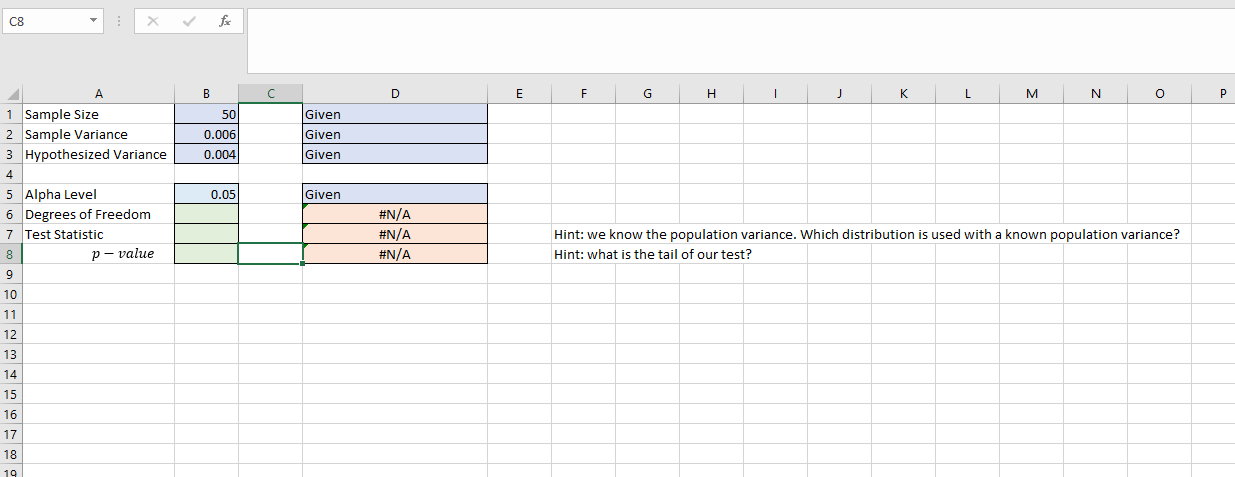Viewport: 1235px width, 477px height.
Task: Select the Sample Size value cell 50
Action: pyautogui.click(x=206, y=114)
